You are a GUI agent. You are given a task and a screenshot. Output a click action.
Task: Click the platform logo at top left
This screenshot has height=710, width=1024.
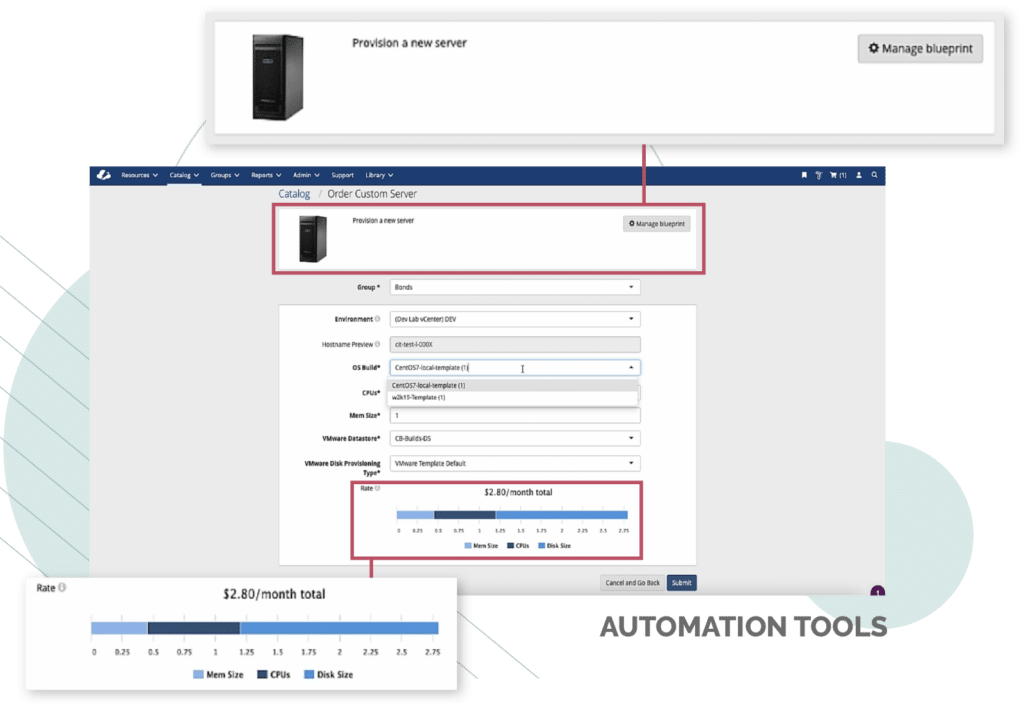[104, 175]
